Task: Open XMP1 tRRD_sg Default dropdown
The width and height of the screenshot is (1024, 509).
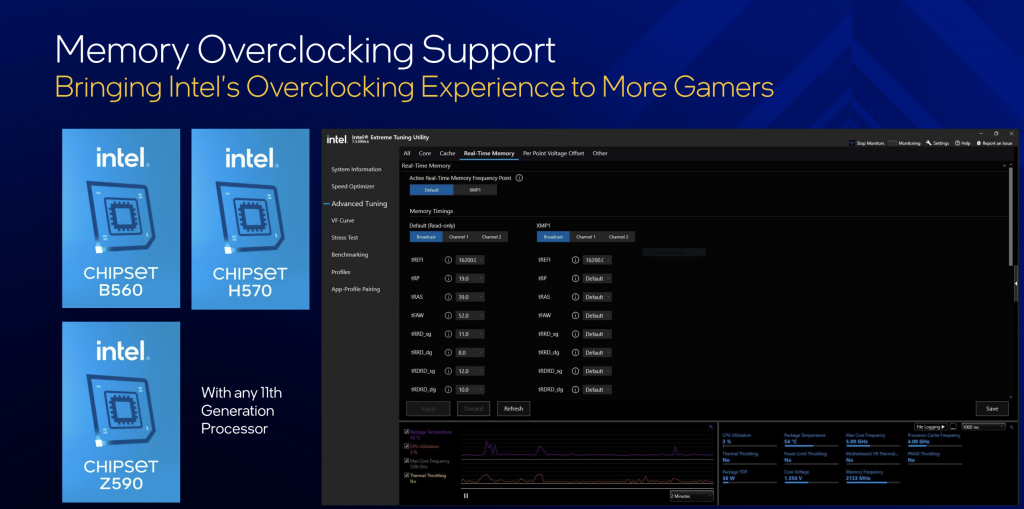Action: [x=598, y=334]
